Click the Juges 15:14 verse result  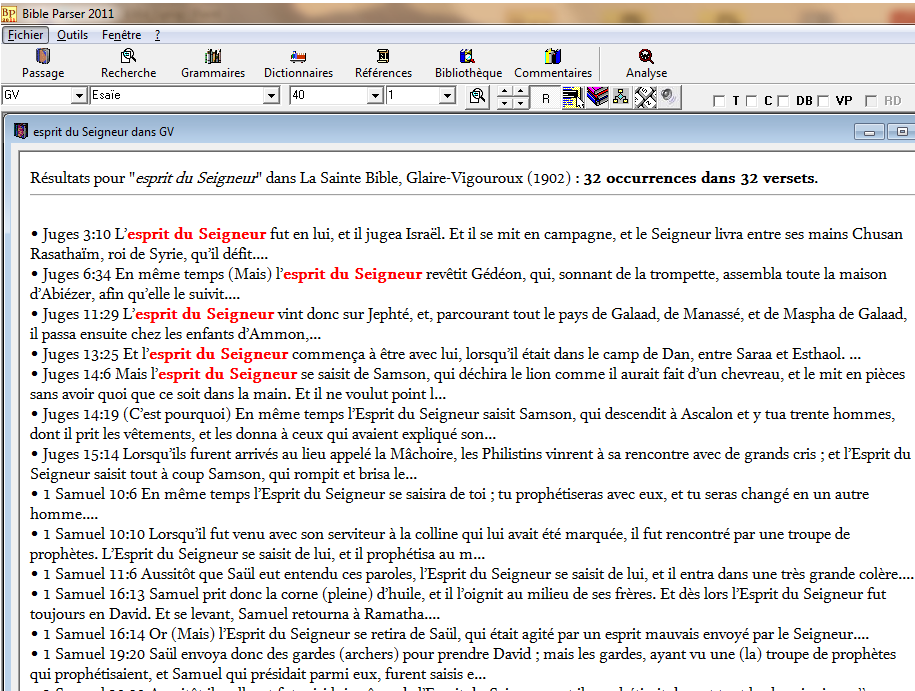click(x=470, y=463)
